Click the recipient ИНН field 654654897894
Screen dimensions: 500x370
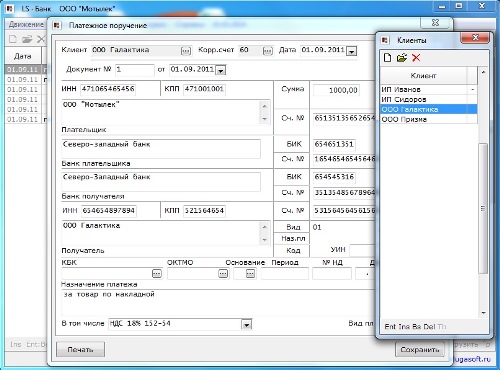(x=109, y=211)
